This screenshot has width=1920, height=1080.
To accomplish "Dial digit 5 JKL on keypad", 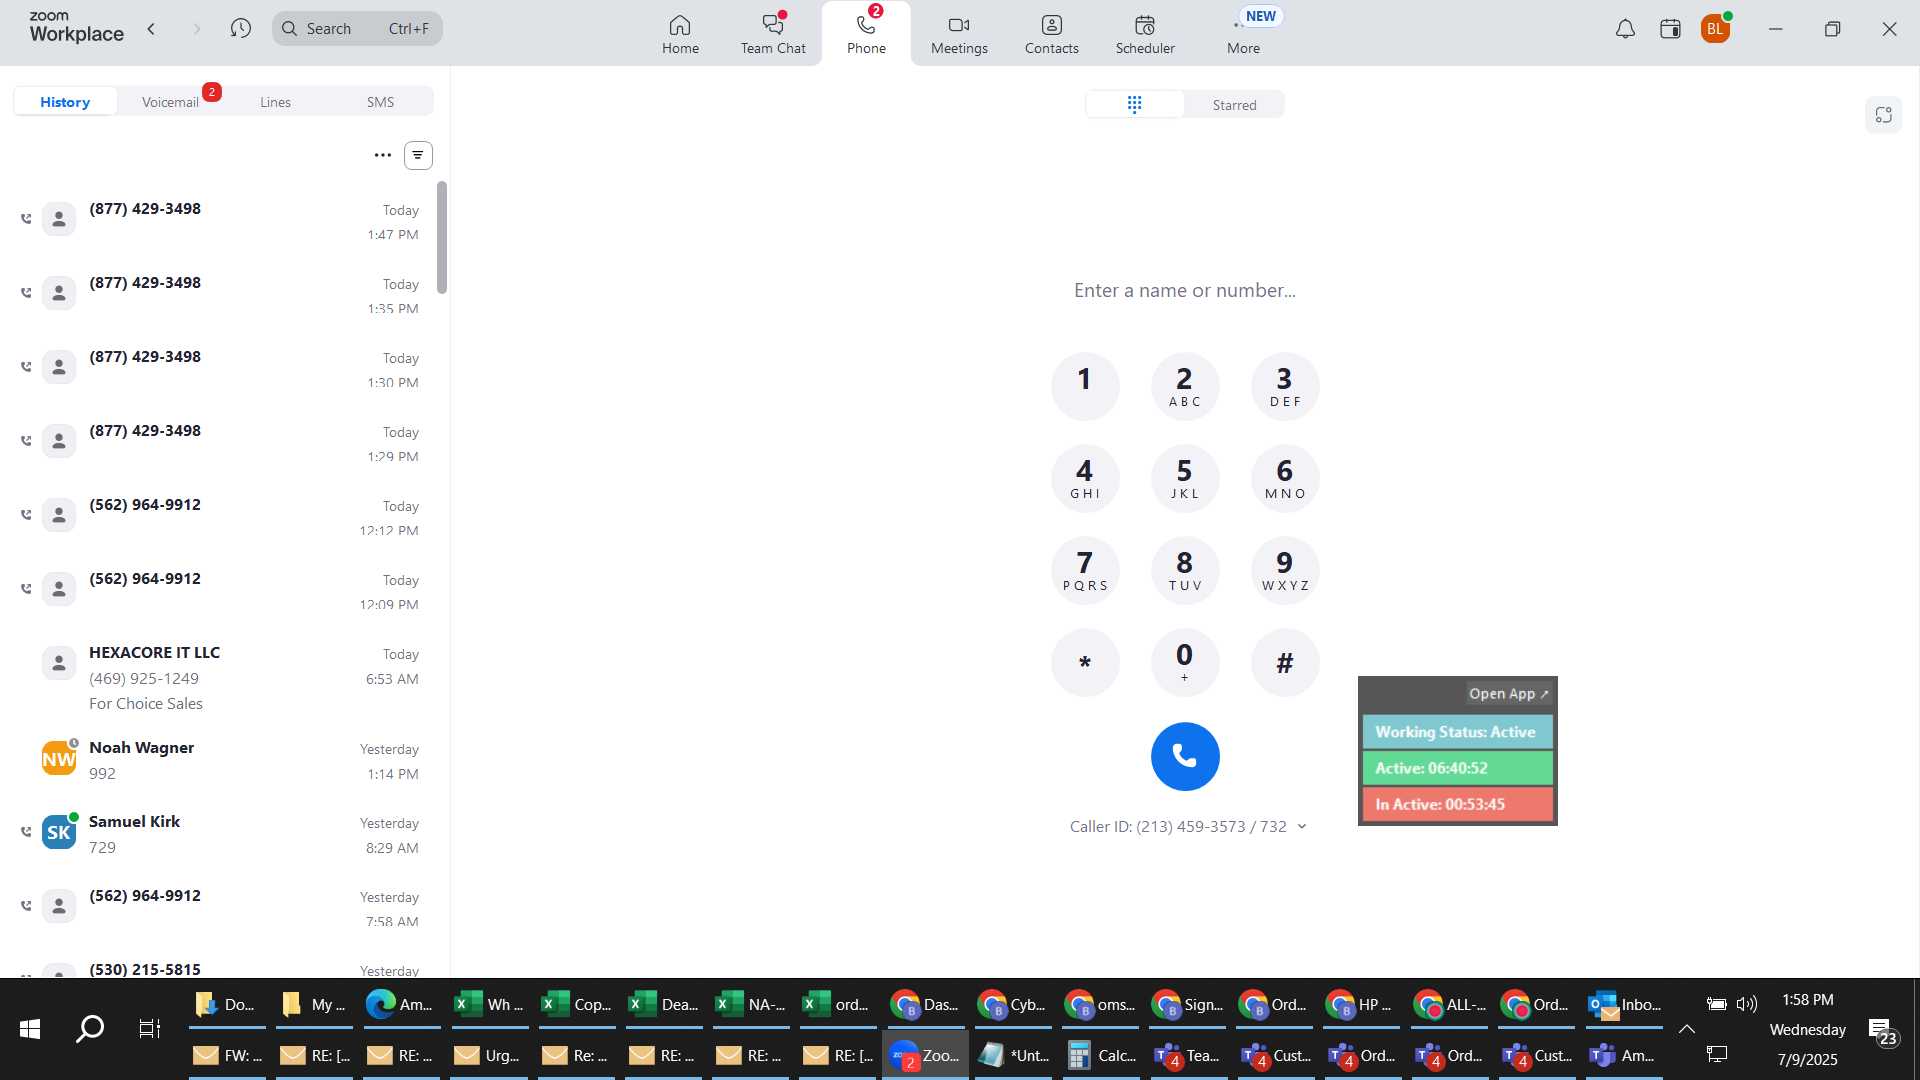I will pos(1185,478).
